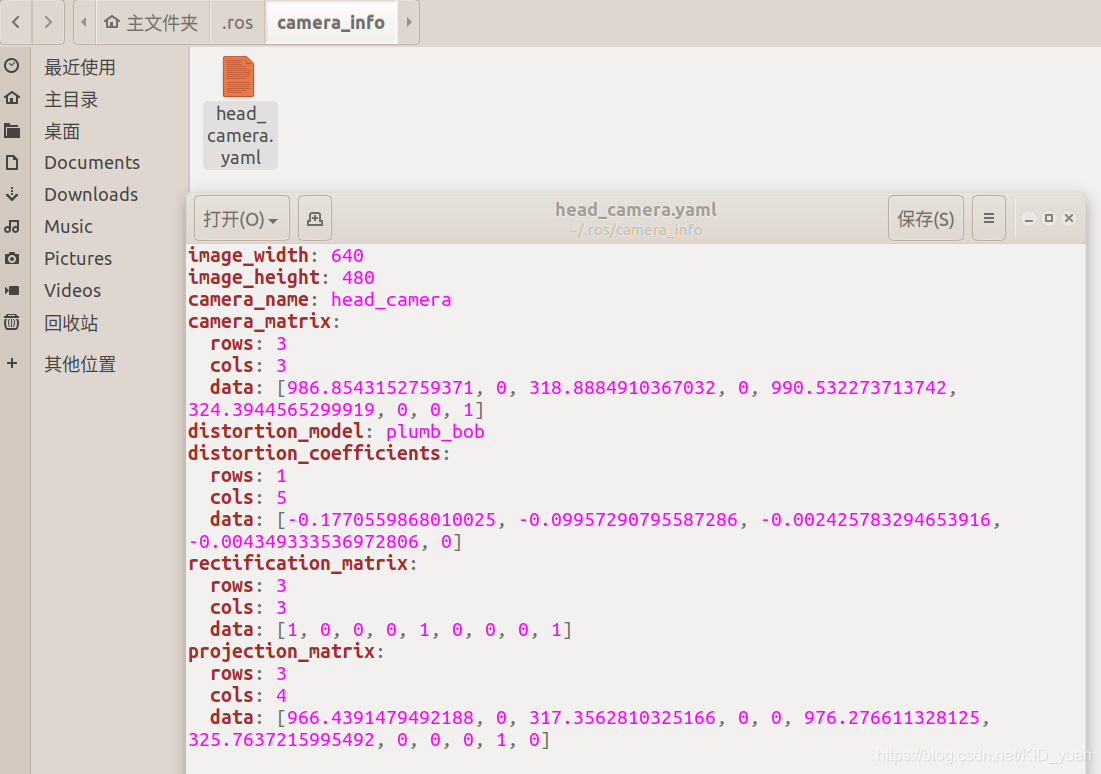
Task: Click the value -0.1770559868010025
Action: 392,520
